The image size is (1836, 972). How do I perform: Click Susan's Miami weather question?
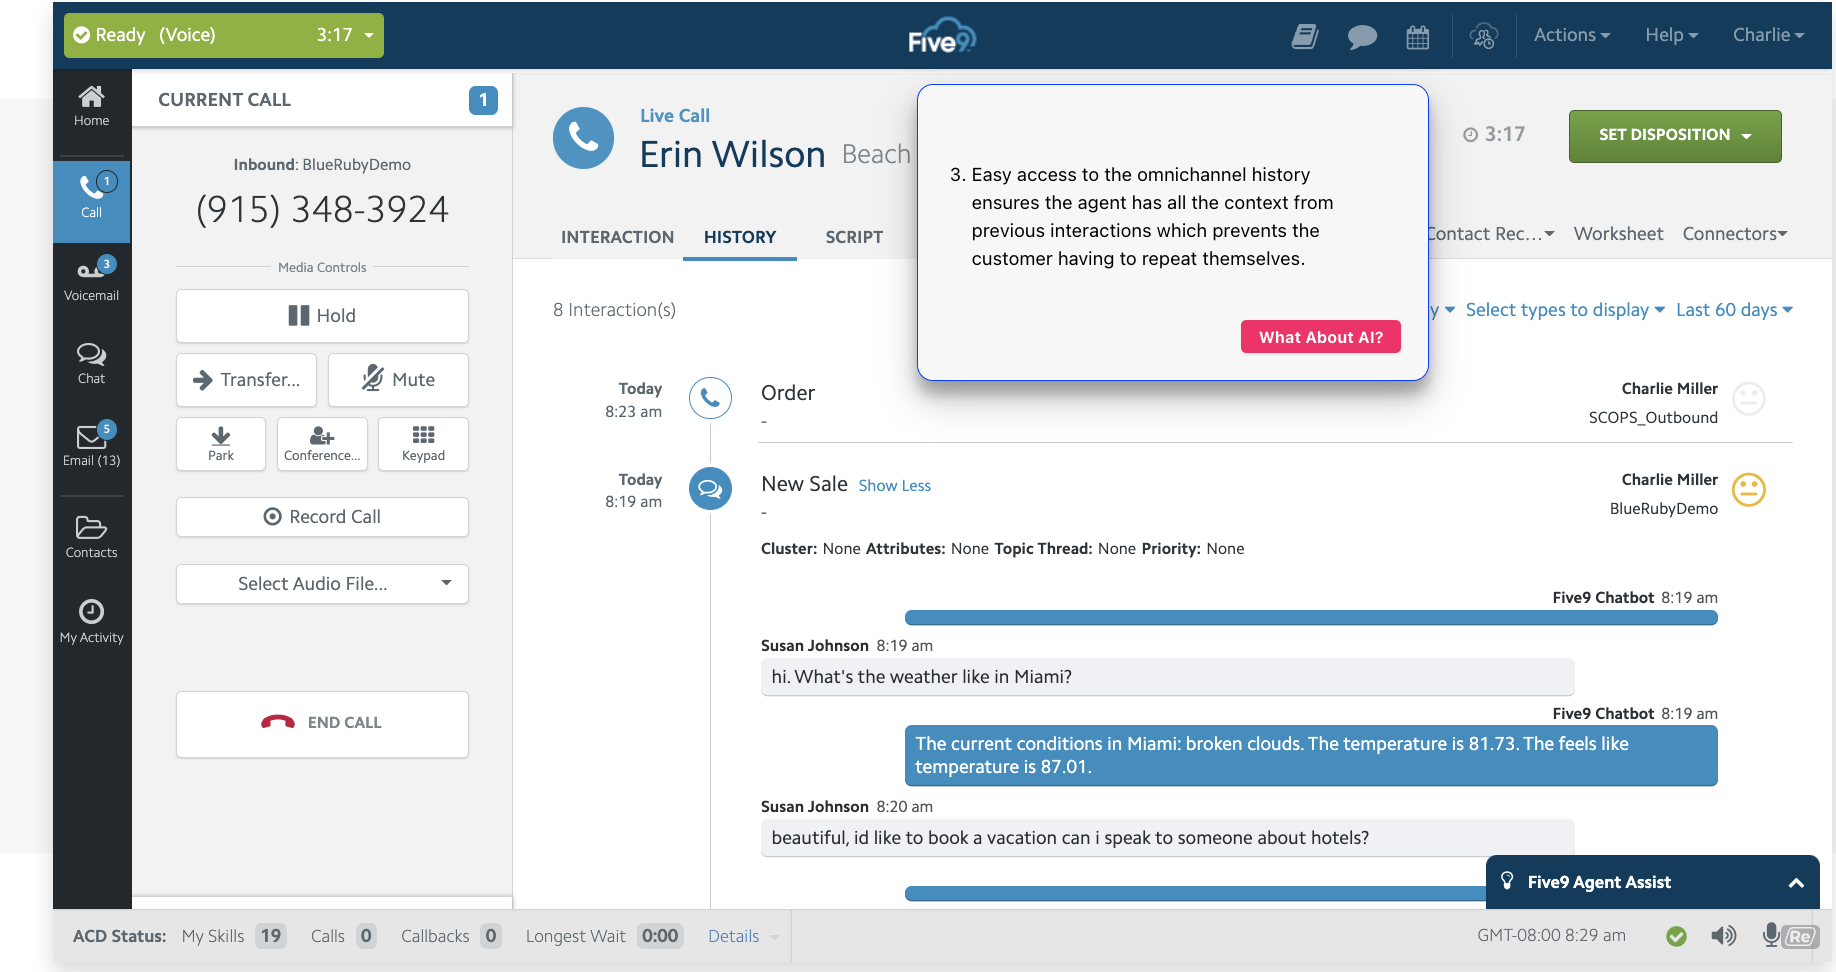1167,677
